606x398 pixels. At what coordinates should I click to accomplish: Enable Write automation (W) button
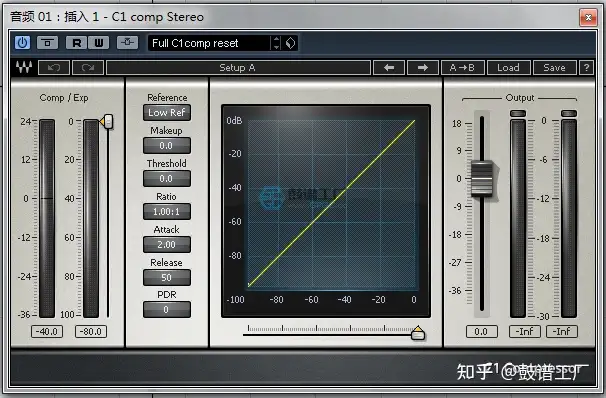pyautogui.click(x=99, y=43)
